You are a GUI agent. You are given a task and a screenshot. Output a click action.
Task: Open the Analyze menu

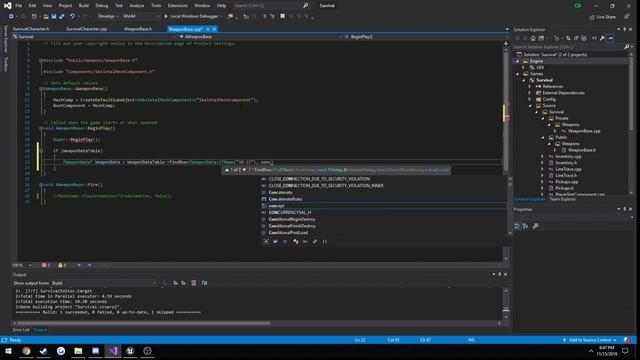point(136,6)
